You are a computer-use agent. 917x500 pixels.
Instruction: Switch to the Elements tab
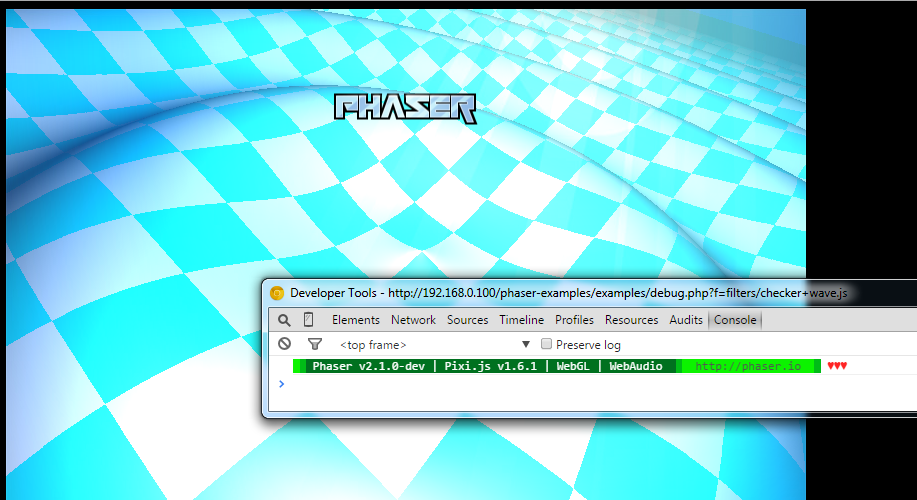point(356,320)
